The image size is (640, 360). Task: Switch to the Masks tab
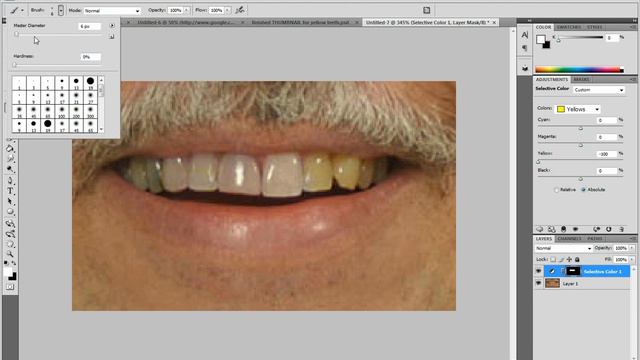581,79
